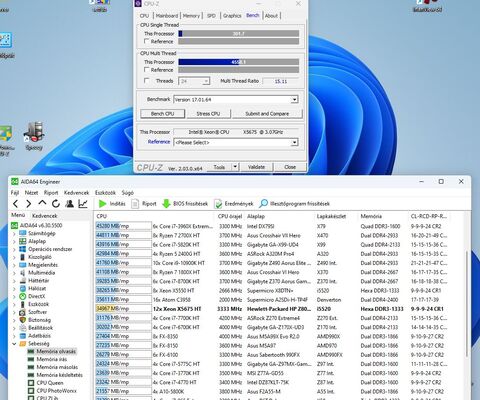Select Memória másolás benchmark item
Viewport: 480px width, 400px height.
pos(53,367)
